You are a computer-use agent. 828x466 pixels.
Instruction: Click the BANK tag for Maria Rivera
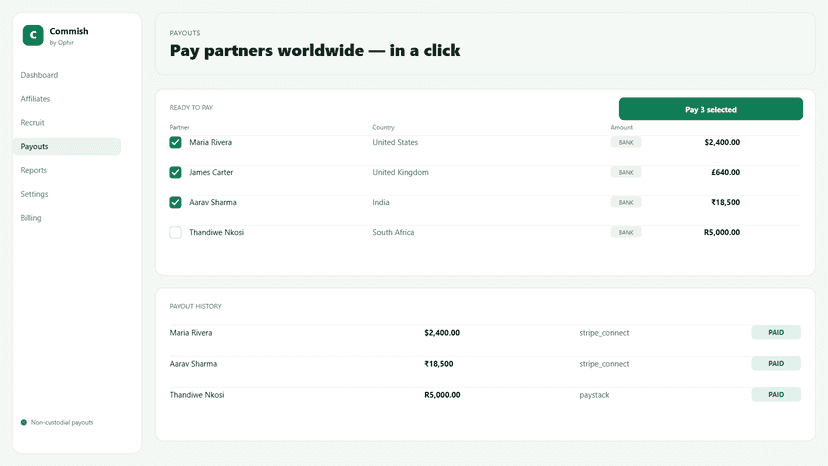coord(626,142)
